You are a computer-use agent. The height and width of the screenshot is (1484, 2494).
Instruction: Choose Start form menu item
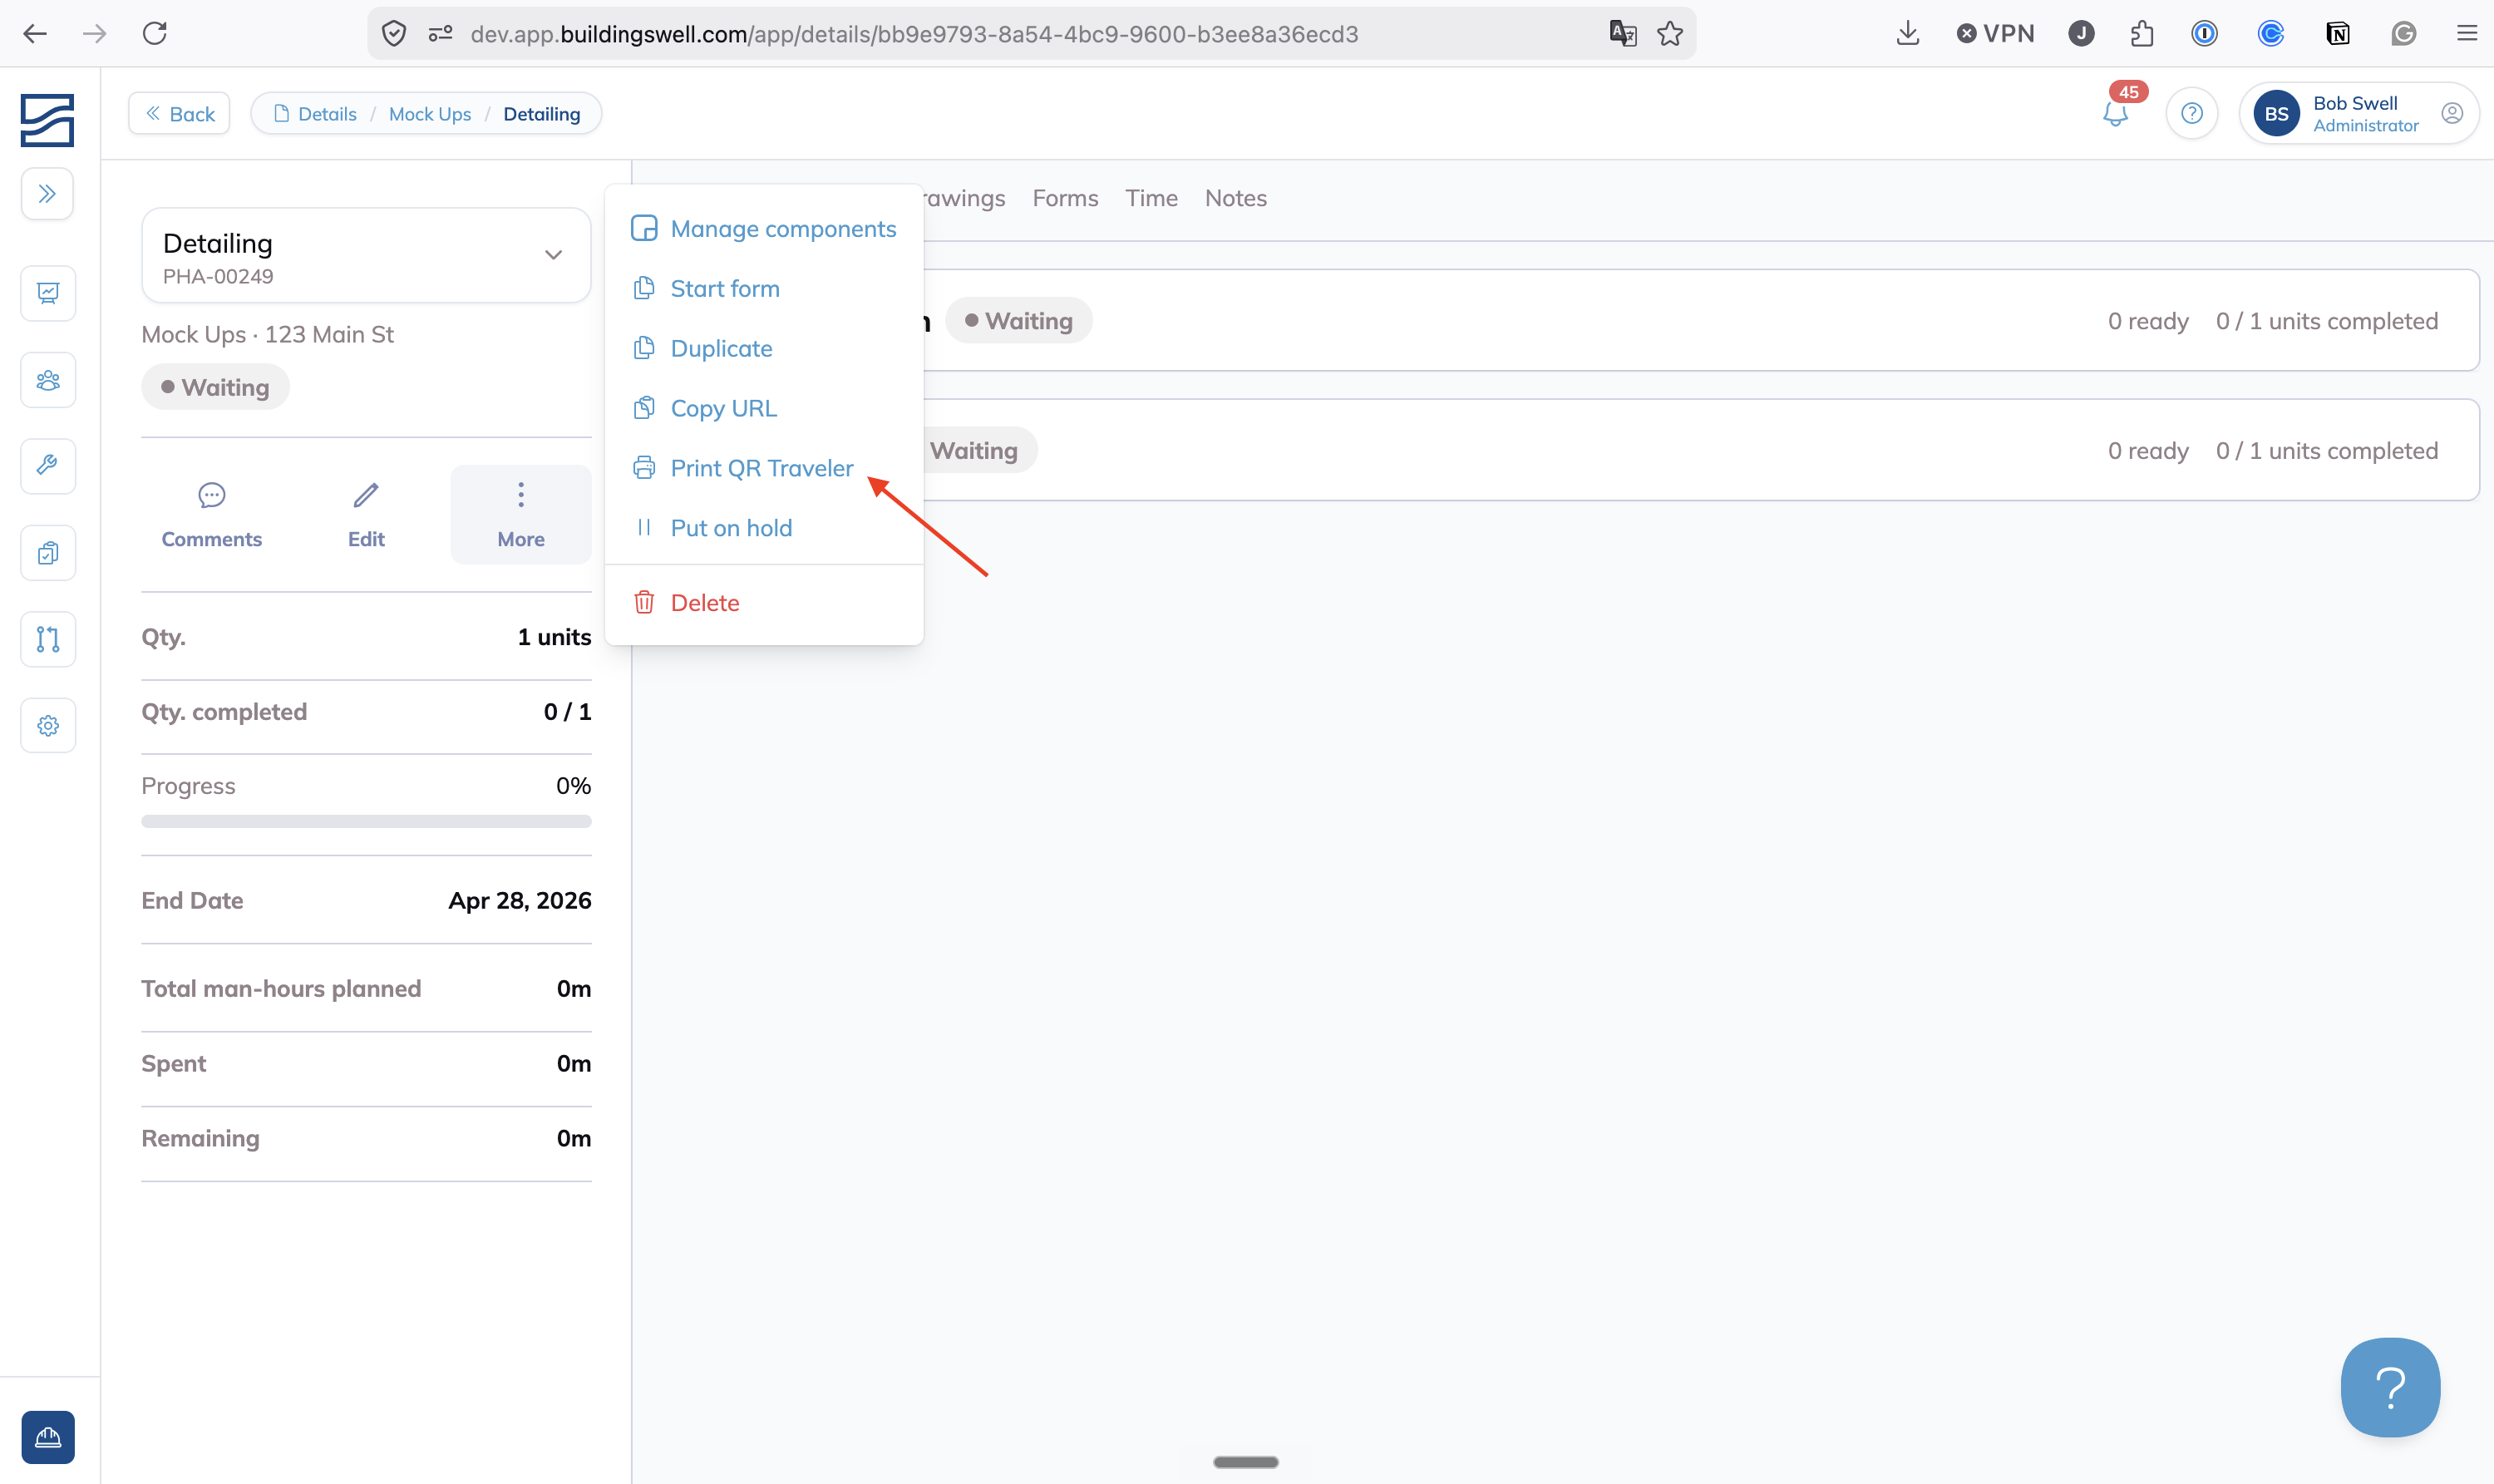point(764,289)
